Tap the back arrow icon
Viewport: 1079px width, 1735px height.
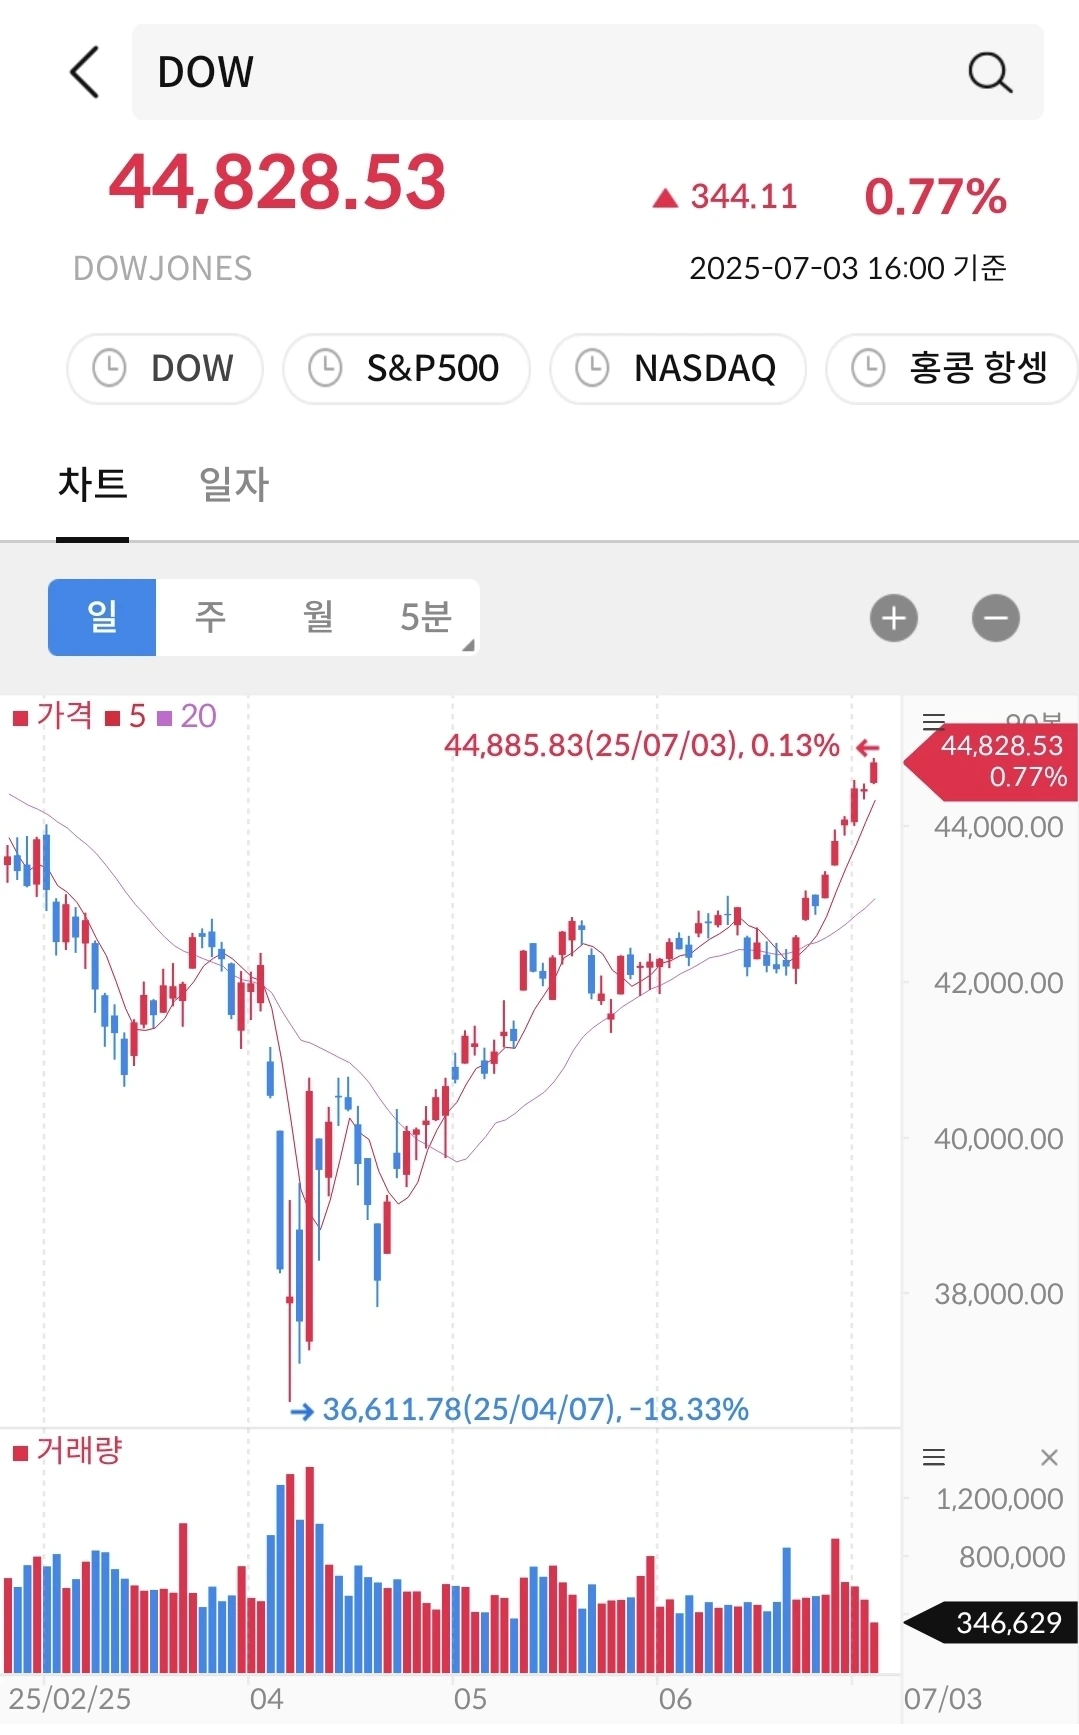tap(85, 72)
